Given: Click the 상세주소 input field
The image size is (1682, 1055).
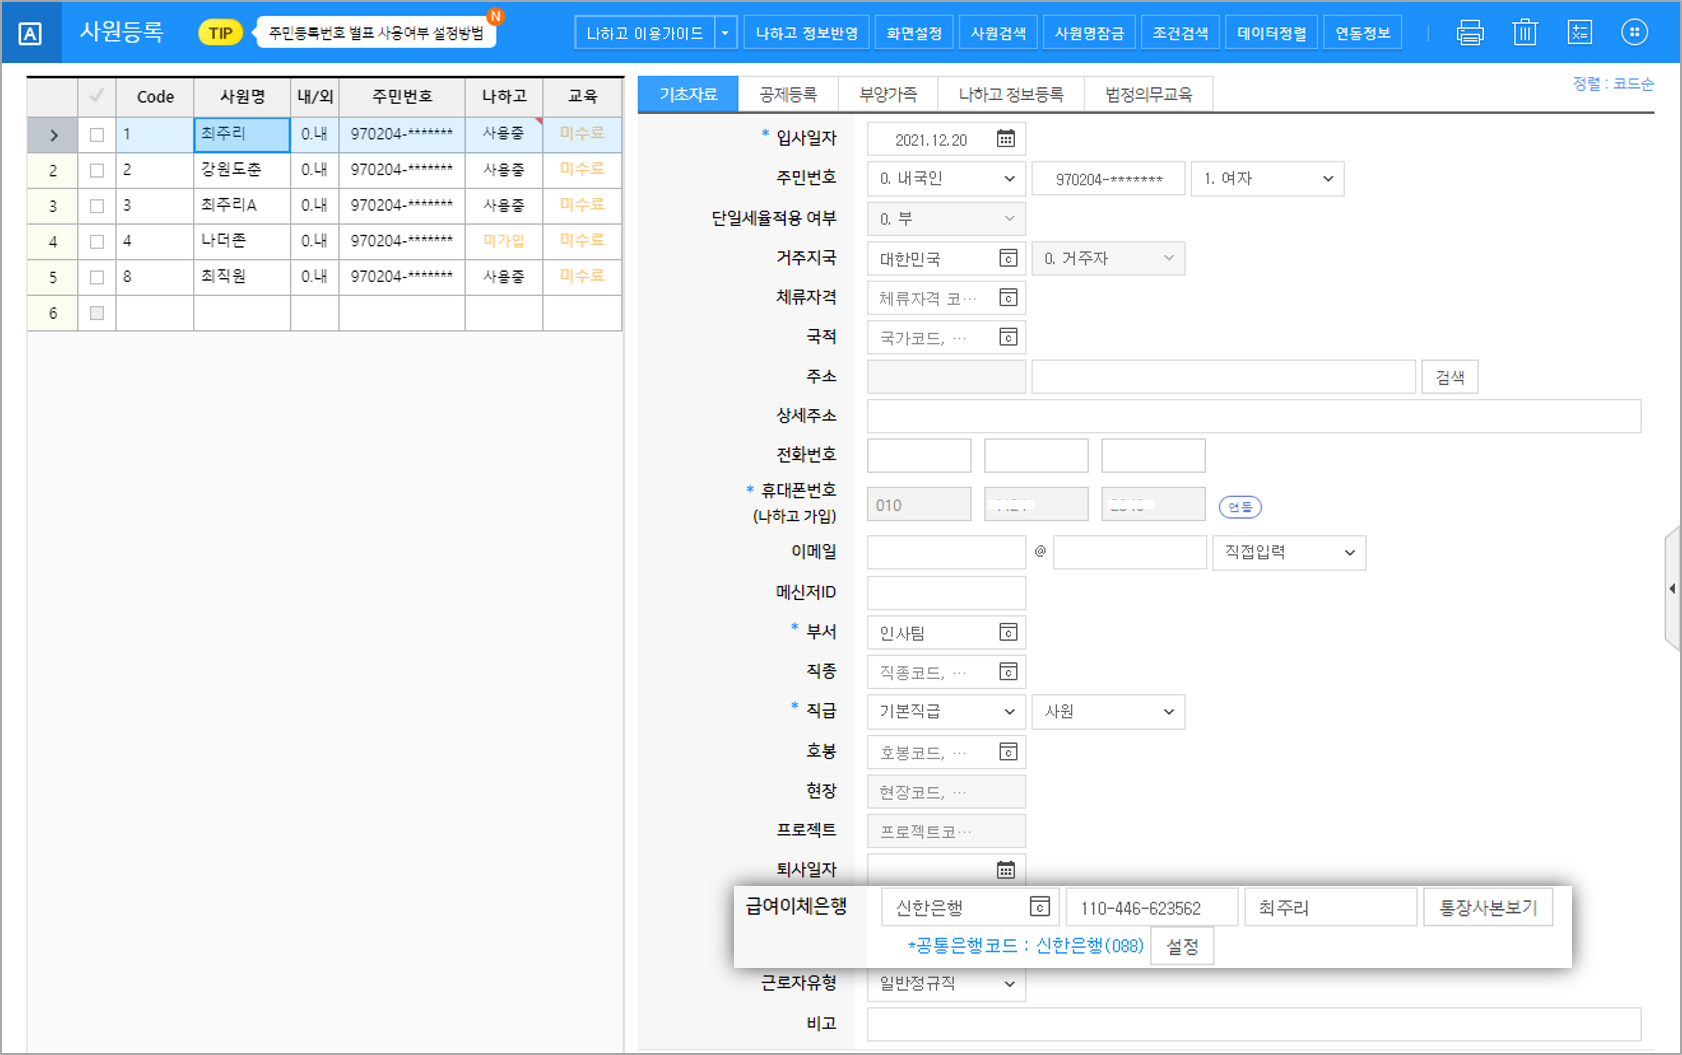Looking at the screenshot, I should pos(1254,416).
